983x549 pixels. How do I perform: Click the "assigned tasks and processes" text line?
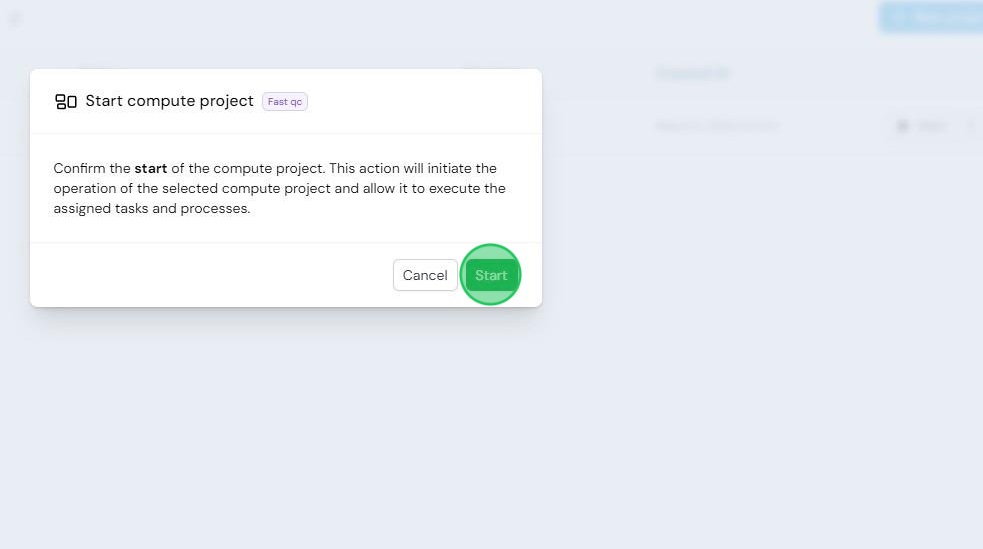click(152, 209)
